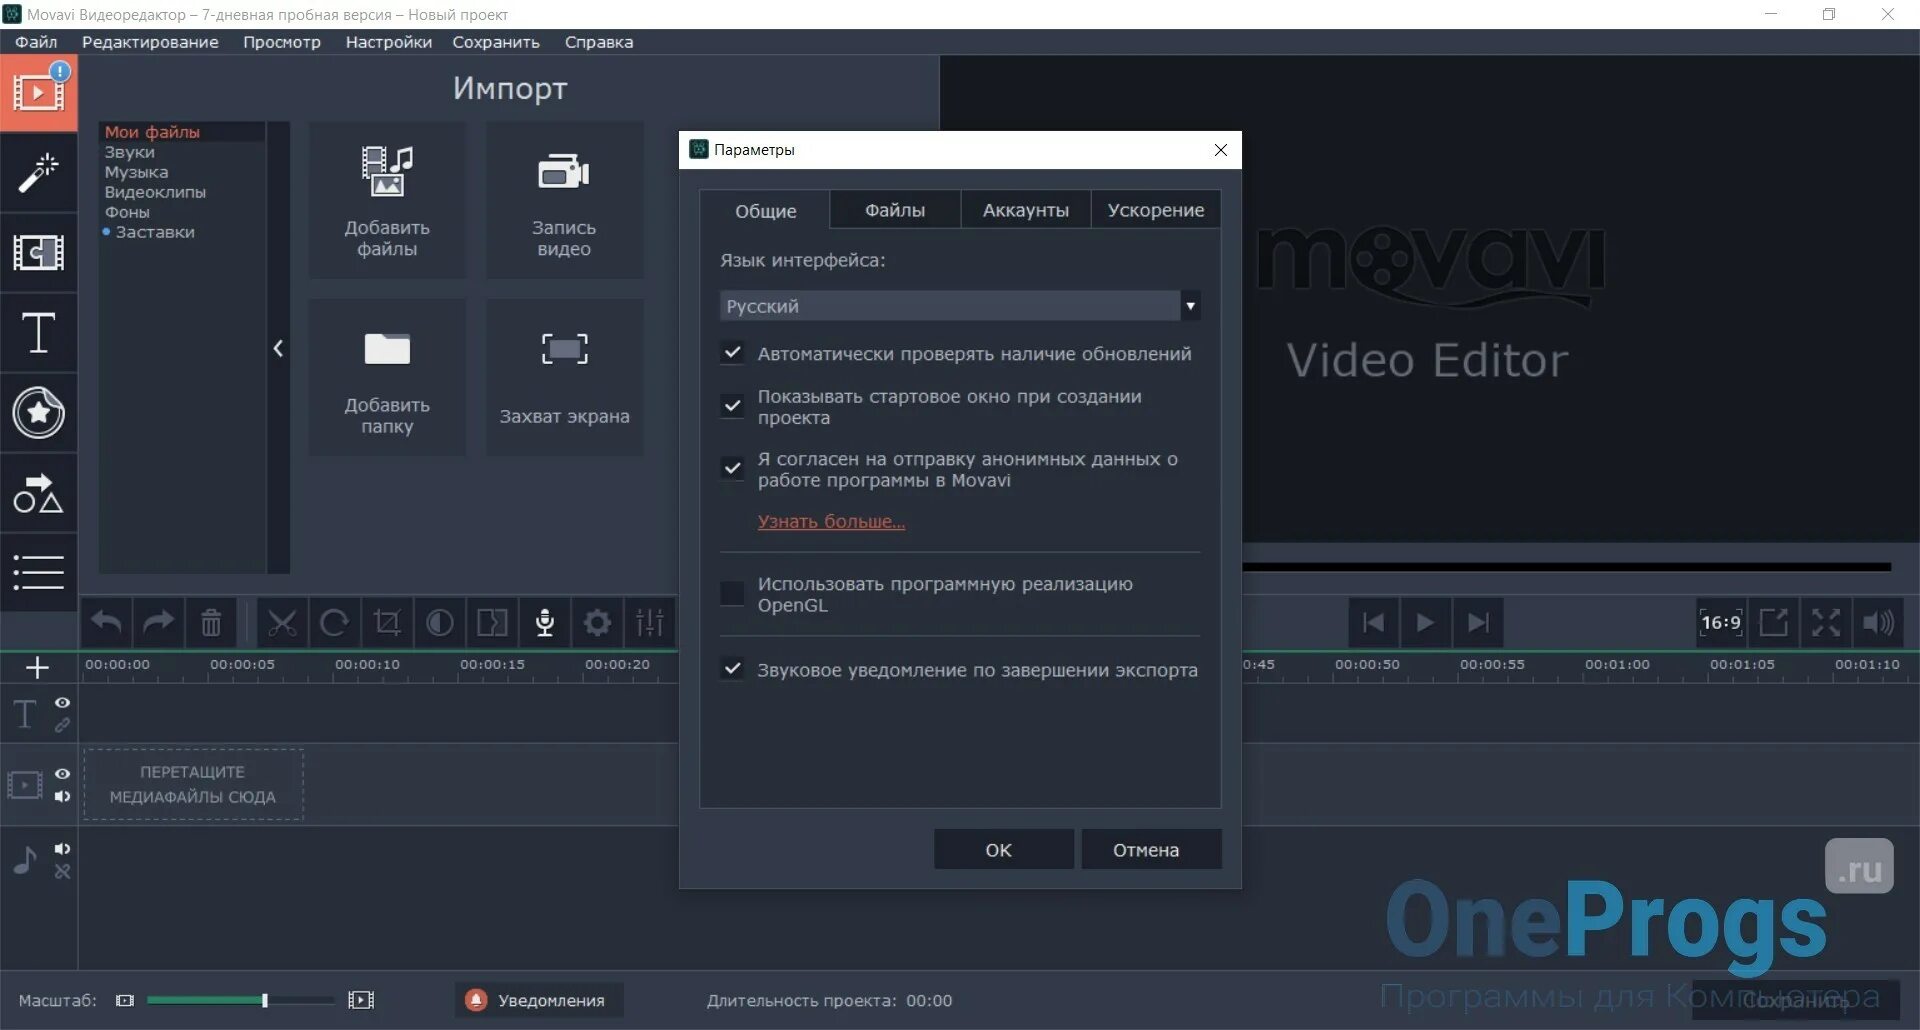The image size is (1920, 1030).
Task: Uncheck show start window on project creation
Action: 733,406
